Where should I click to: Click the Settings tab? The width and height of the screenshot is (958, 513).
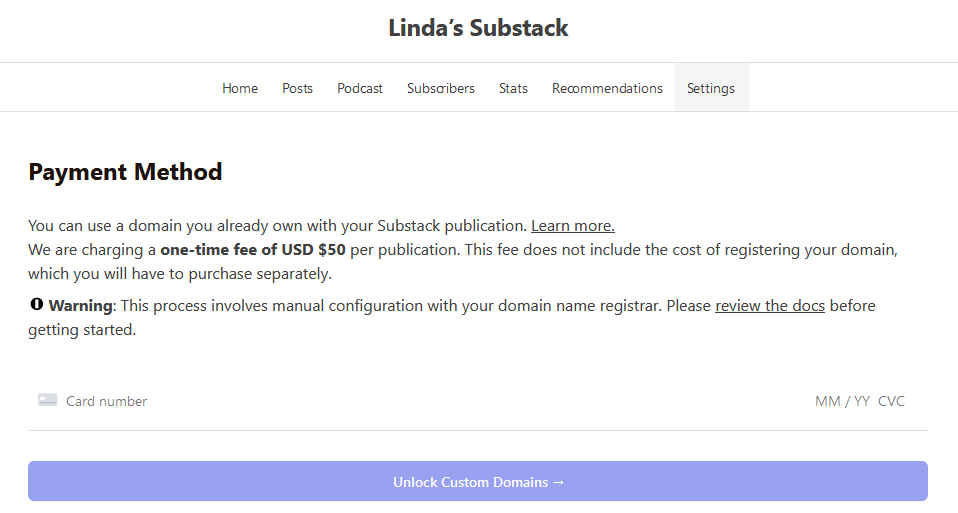(712, 88)
